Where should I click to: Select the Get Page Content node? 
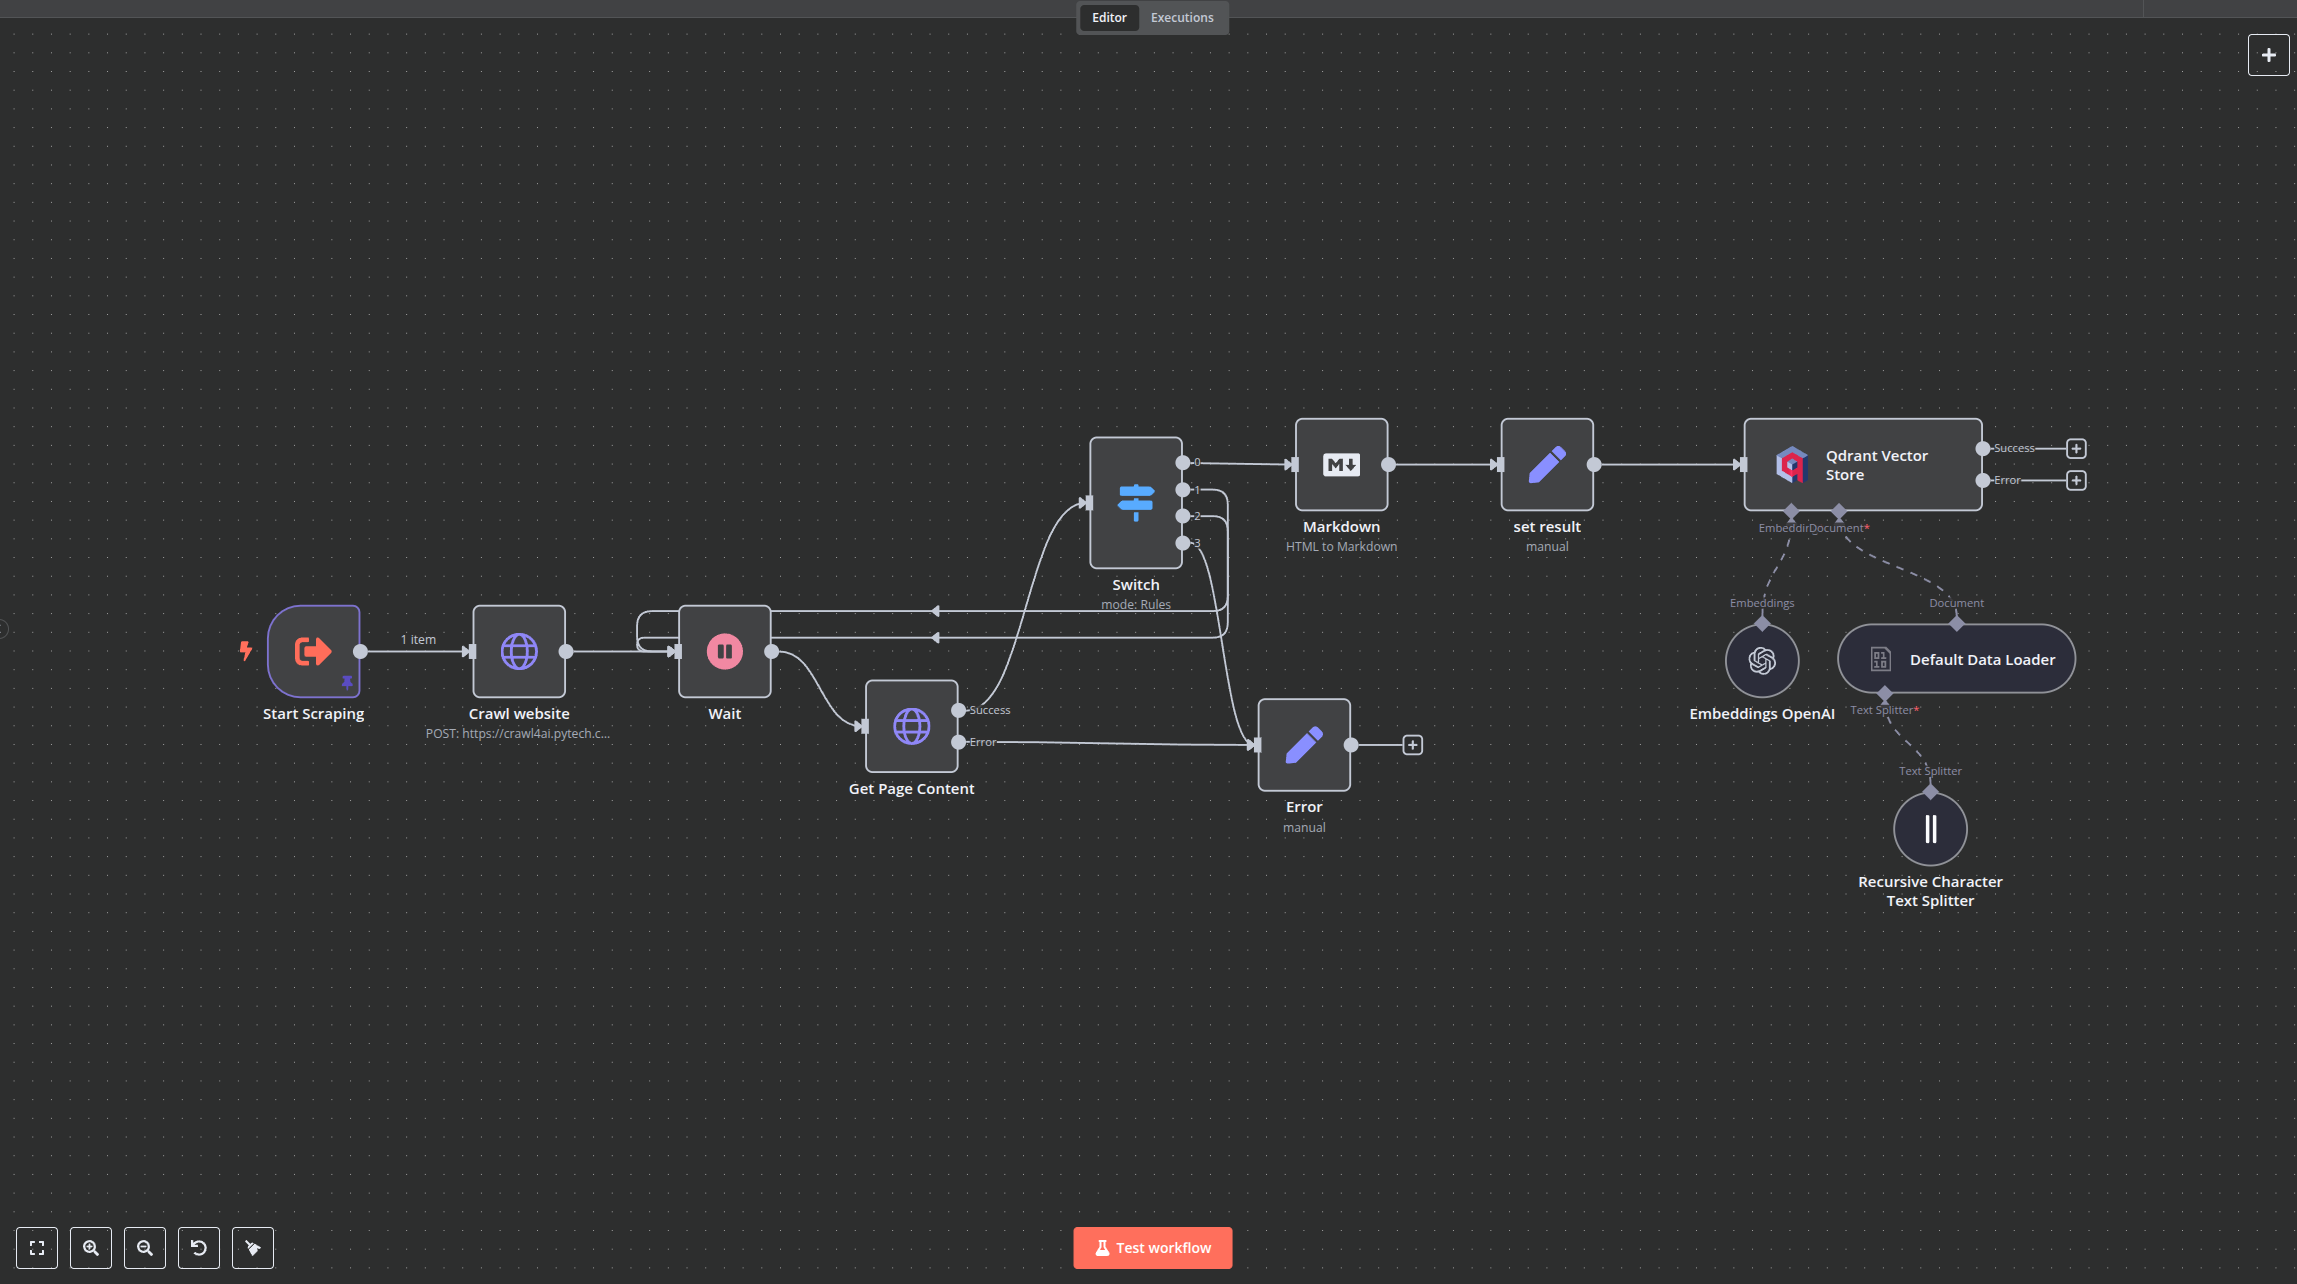(x=910, y=727)
